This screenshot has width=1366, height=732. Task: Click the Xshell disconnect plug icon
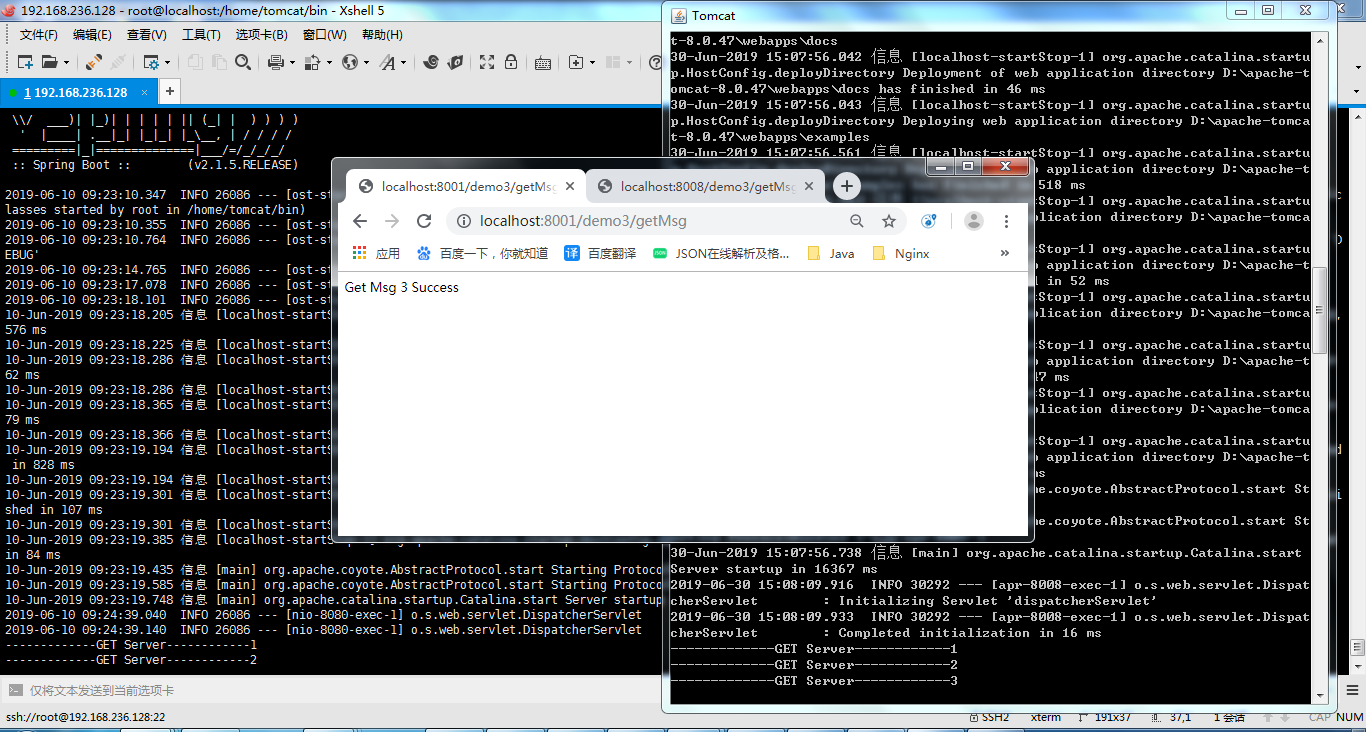point(94,62)
